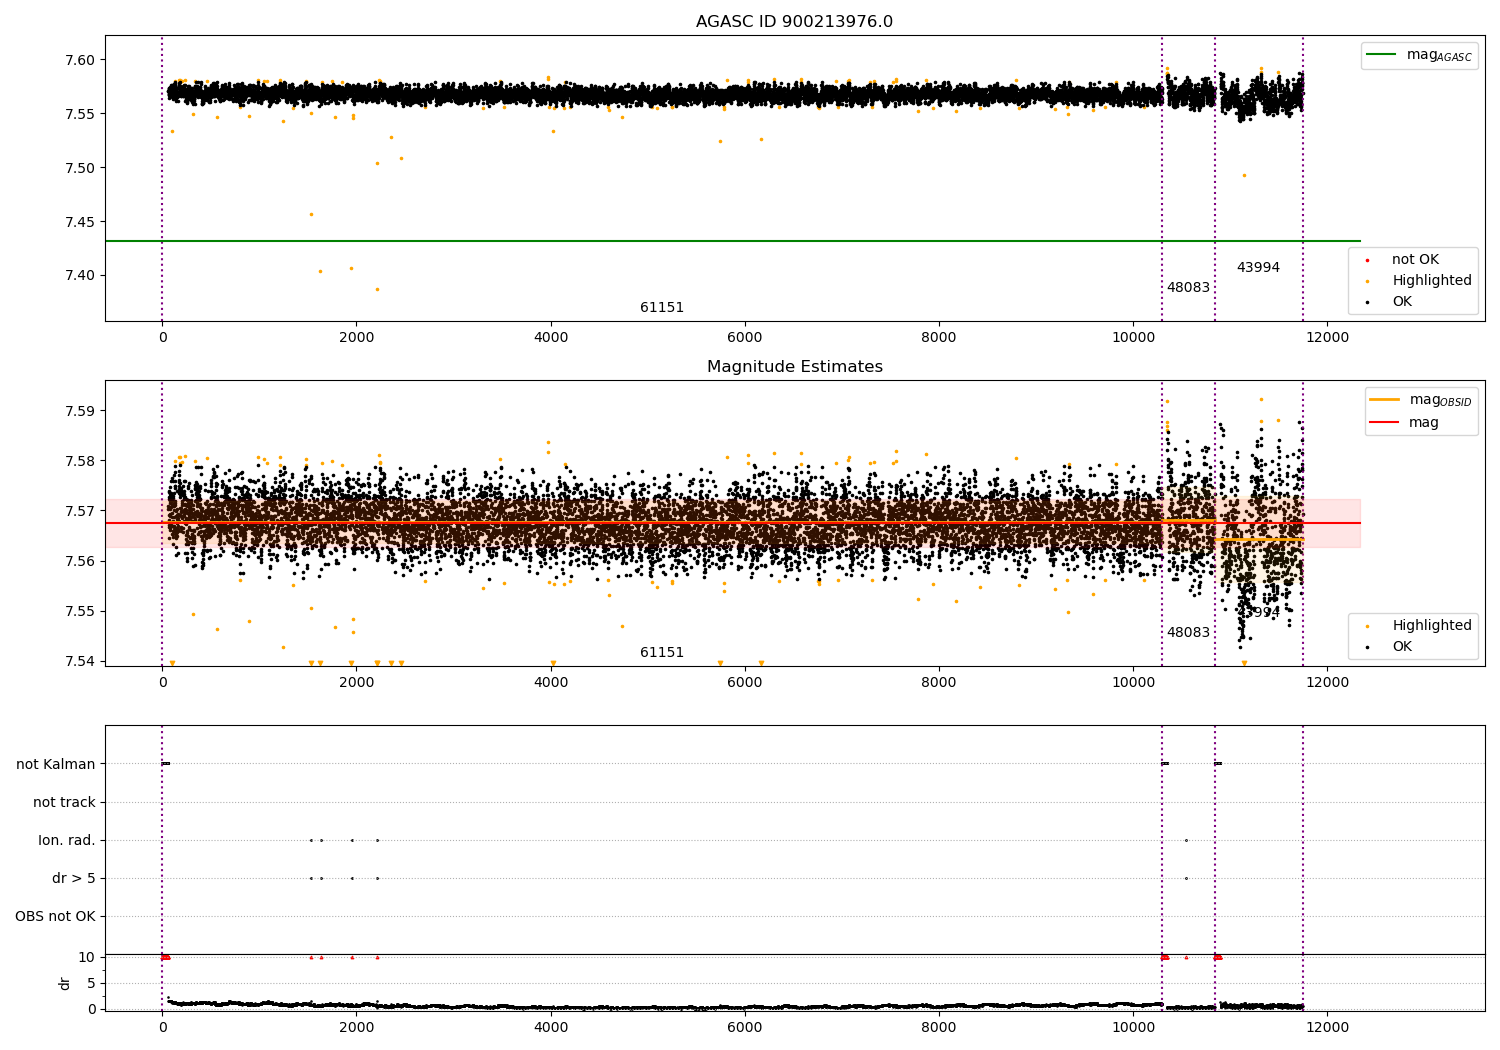Click y-axis tick 7.57 on Magnitude Estimates
Screen dimensions: 1500x1050
coord(80,511)
